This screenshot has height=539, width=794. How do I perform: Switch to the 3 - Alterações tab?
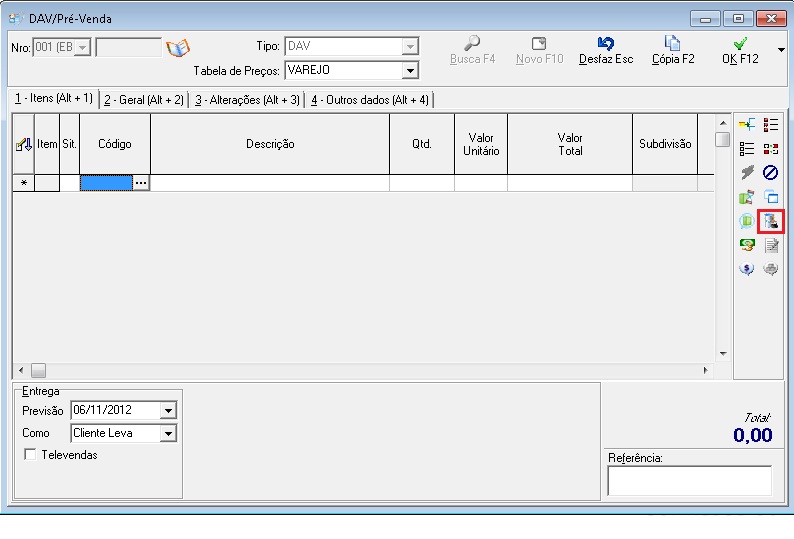tap(247, 100)
